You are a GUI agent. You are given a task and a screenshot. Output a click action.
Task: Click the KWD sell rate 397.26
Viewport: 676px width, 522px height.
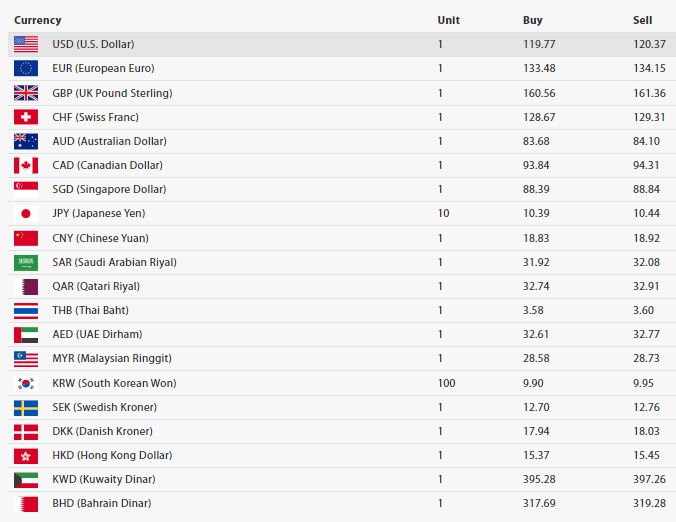[649, 479]
